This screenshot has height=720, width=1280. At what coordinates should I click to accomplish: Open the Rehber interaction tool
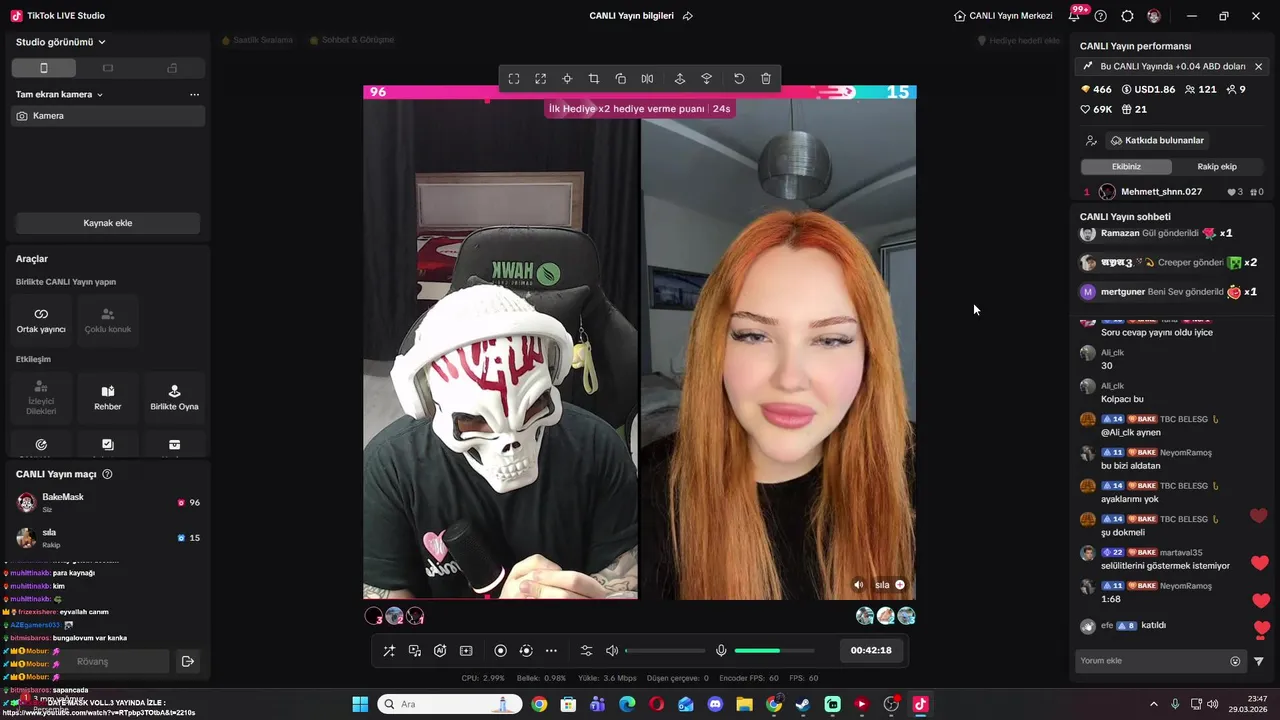click(108, 397)
